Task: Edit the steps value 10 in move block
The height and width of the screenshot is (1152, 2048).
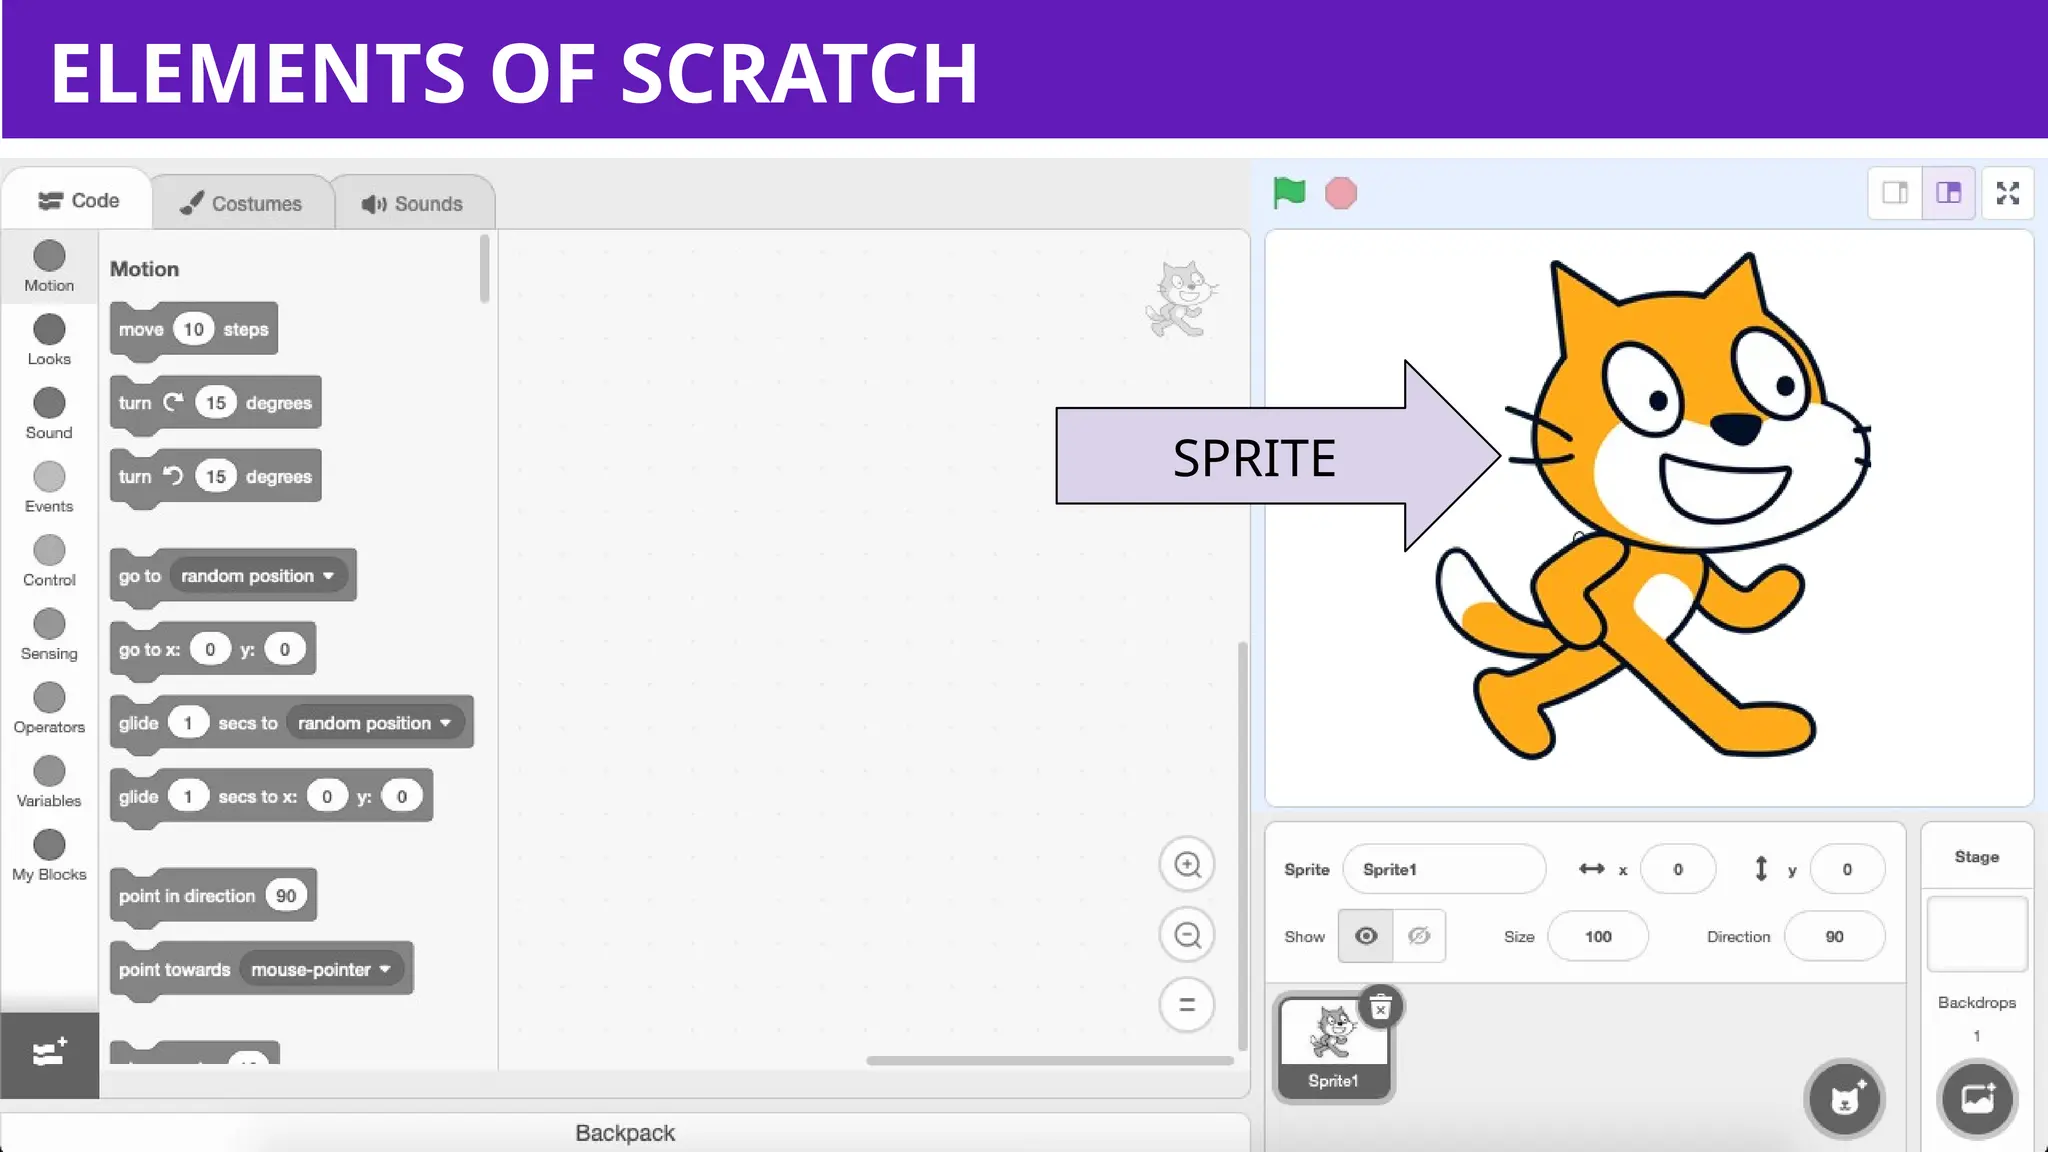Action: coord(193,329)
